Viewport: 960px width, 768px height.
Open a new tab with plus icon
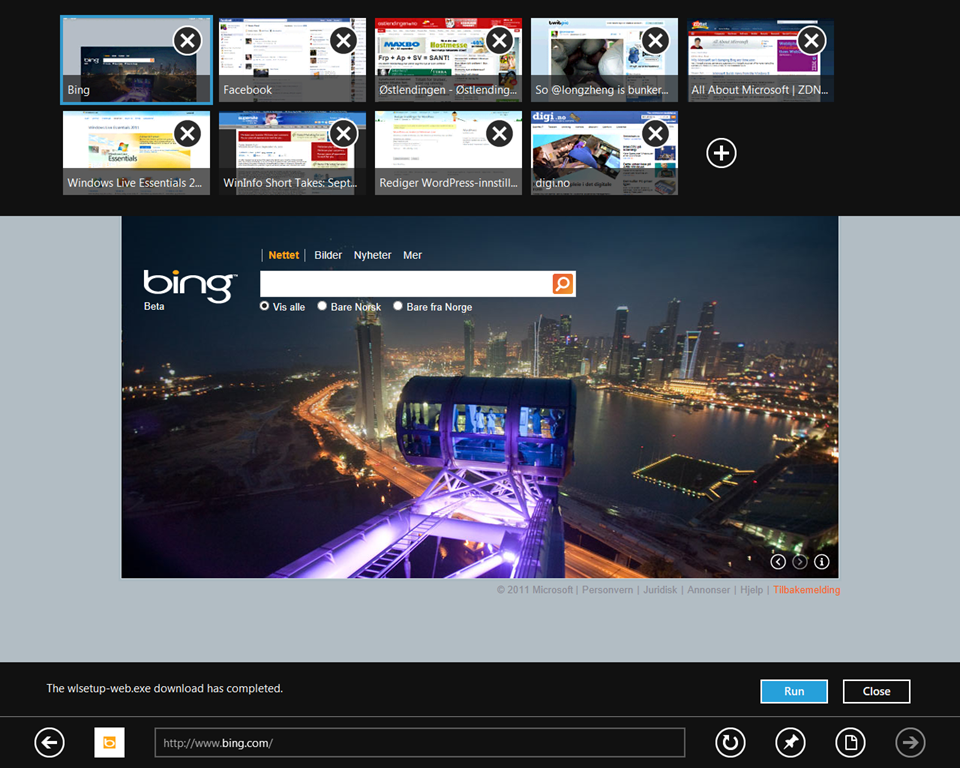pos(721,153)
